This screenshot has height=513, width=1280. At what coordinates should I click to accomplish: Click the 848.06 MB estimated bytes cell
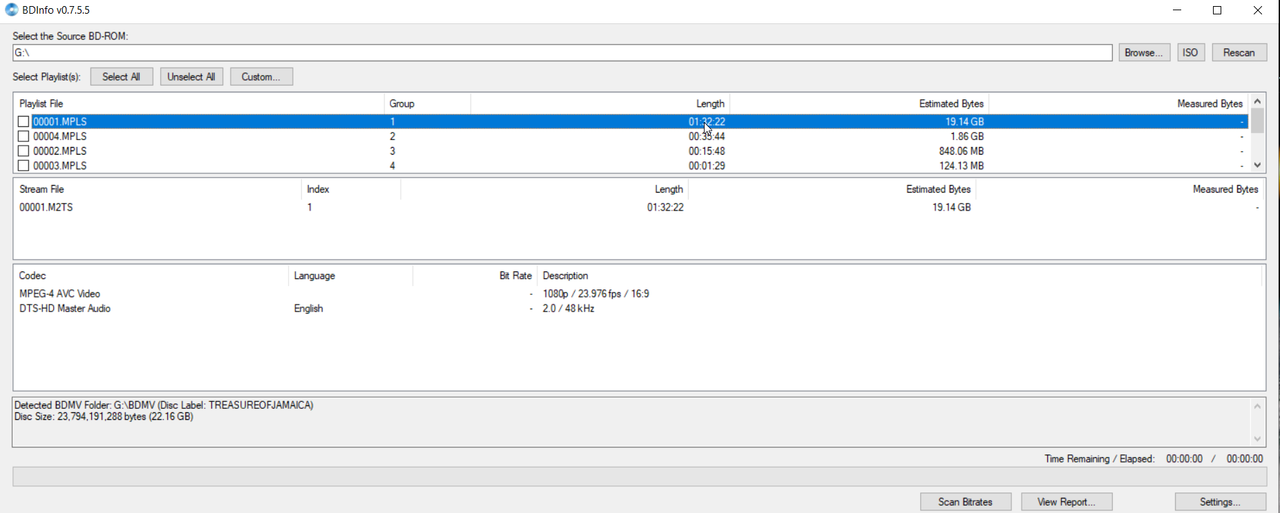962,151
